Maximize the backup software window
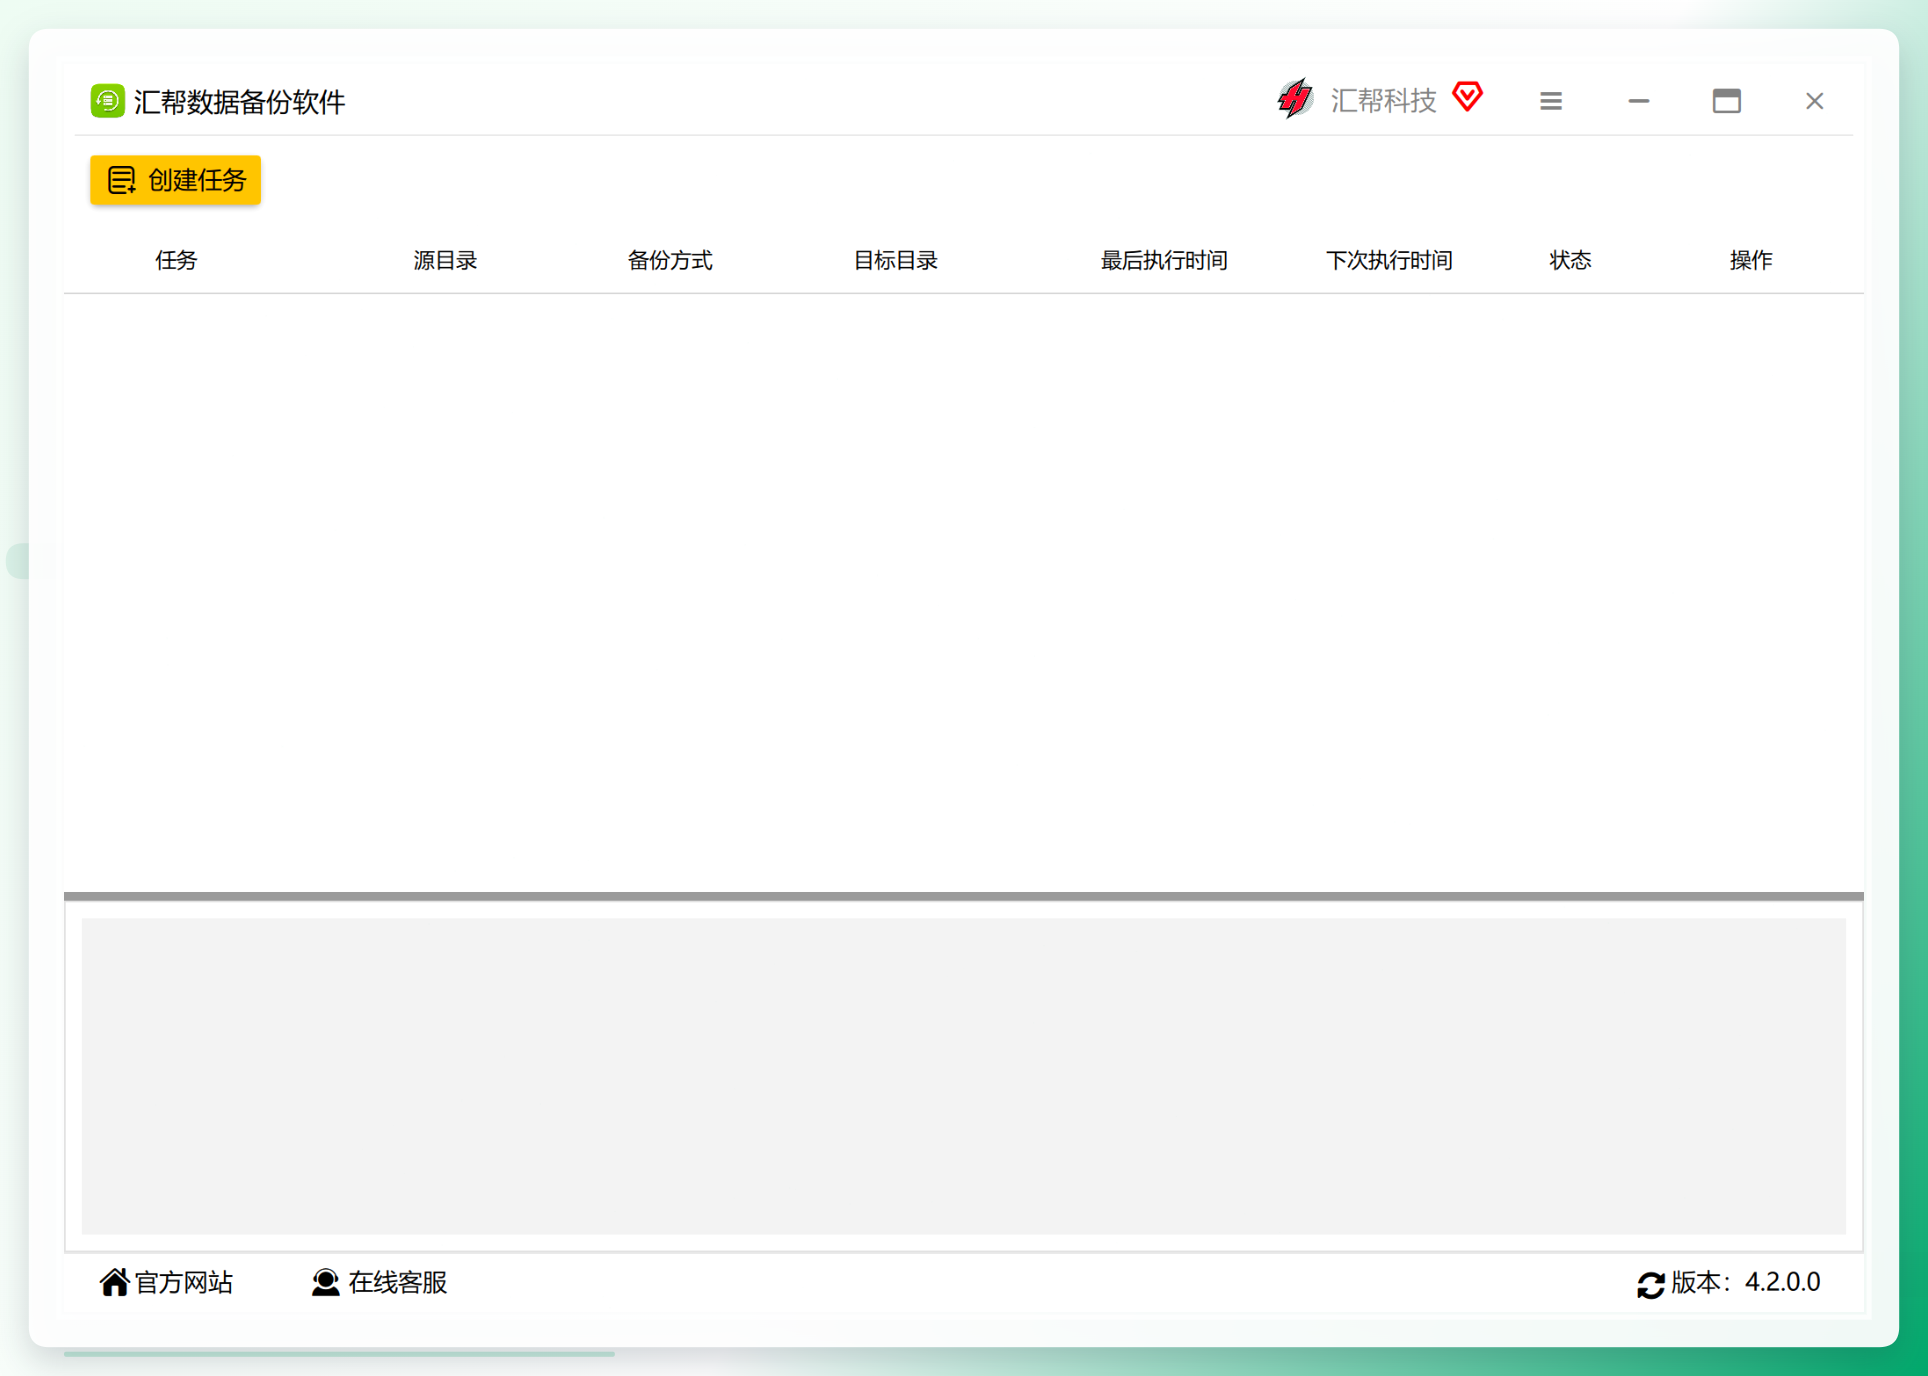This screenshot has height=1376, width=1928. coord(1726,101)
